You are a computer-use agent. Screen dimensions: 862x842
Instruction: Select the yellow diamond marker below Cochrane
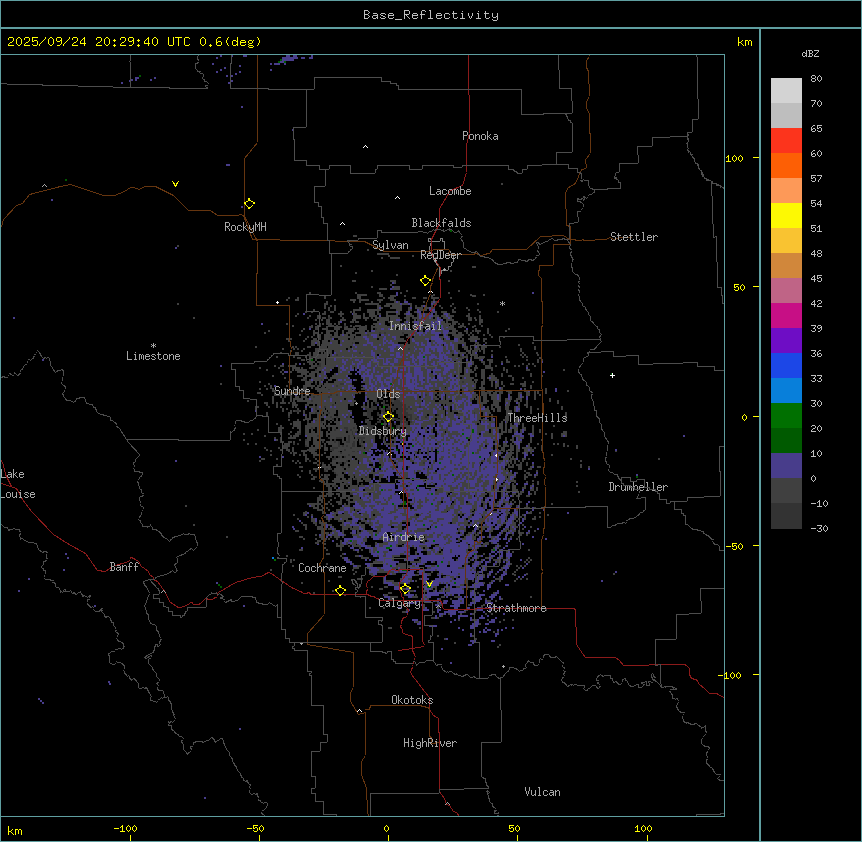[x=340, y=591]
